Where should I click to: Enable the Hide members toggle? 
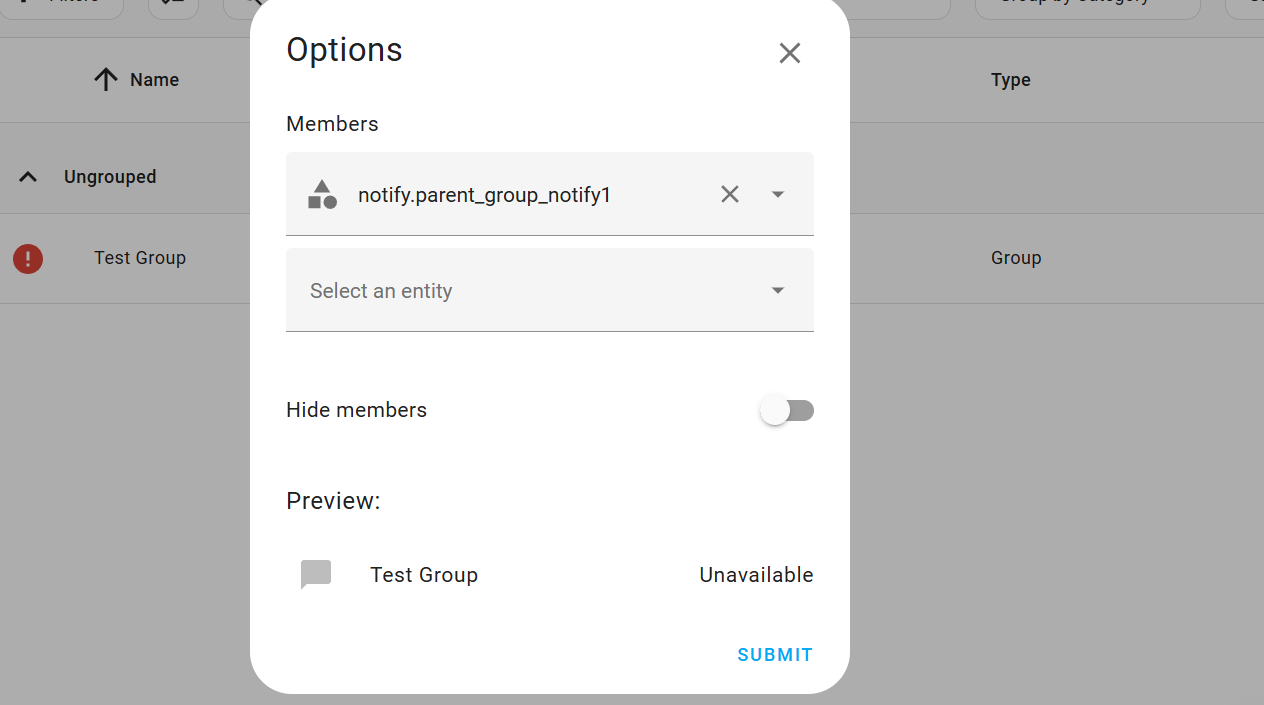[x=787, y=410]
